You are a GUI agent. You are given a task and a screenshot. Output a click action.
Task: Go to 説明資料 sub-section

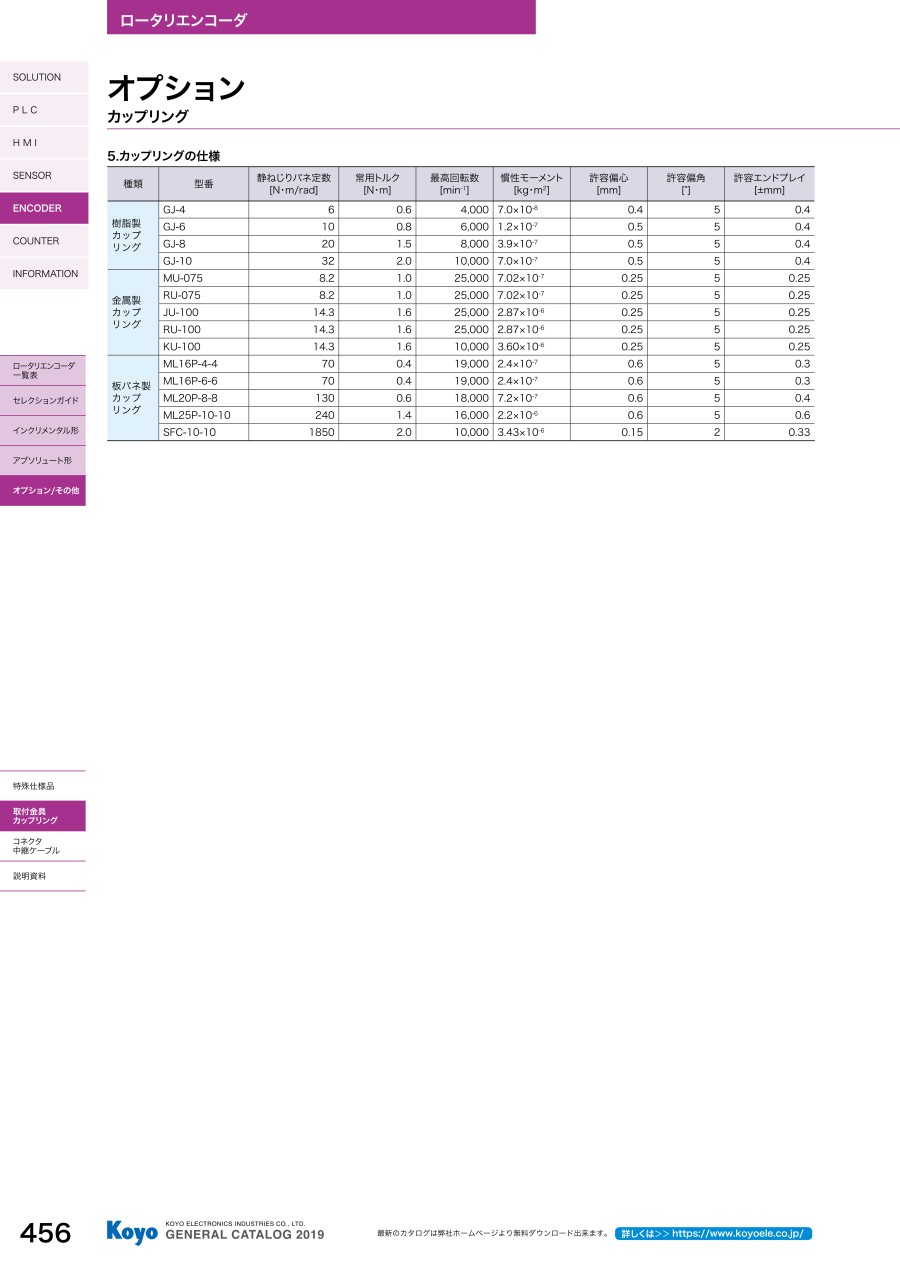tap(43, 876)
